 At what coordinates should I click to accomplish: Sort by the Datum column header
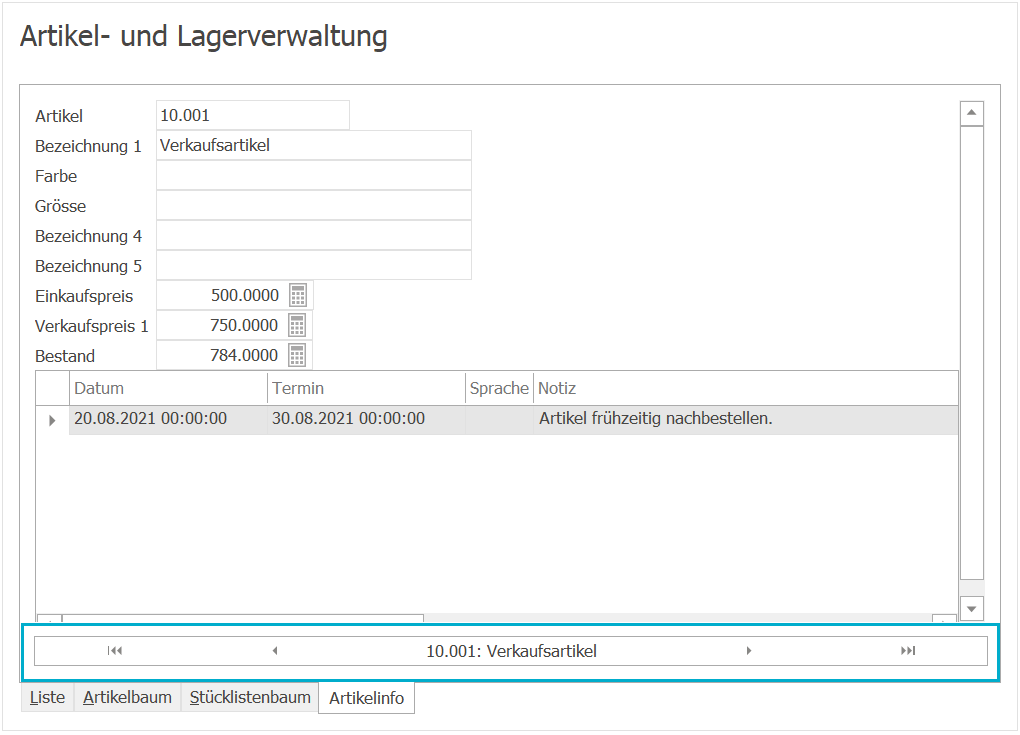[168, 388]
